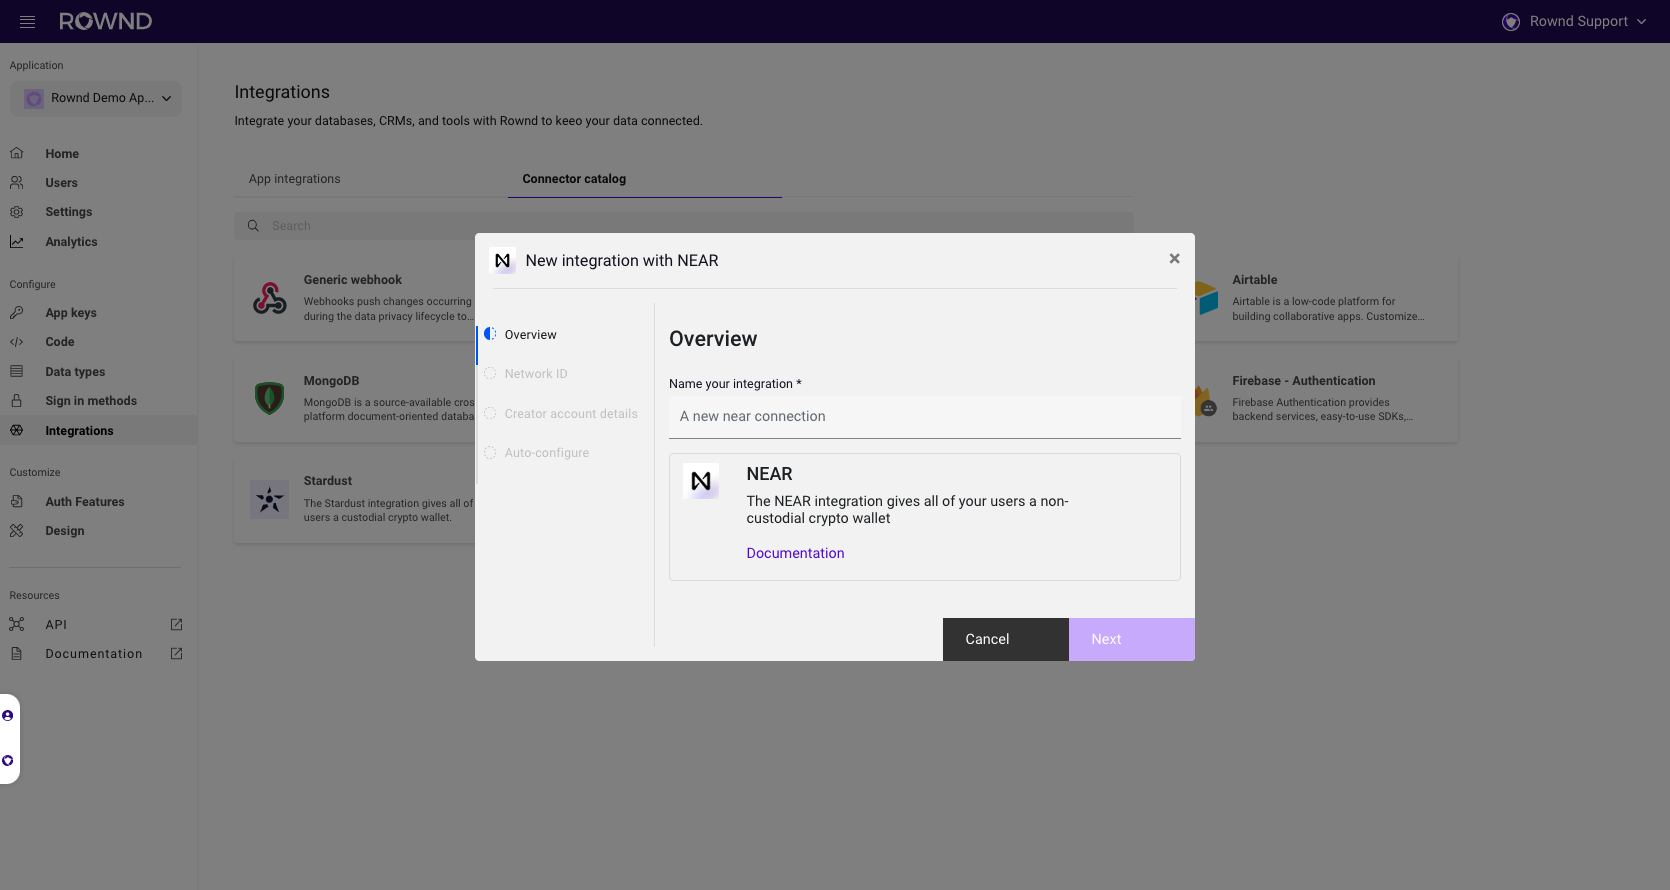Click the Auth Features icon

tap(17, 501)
